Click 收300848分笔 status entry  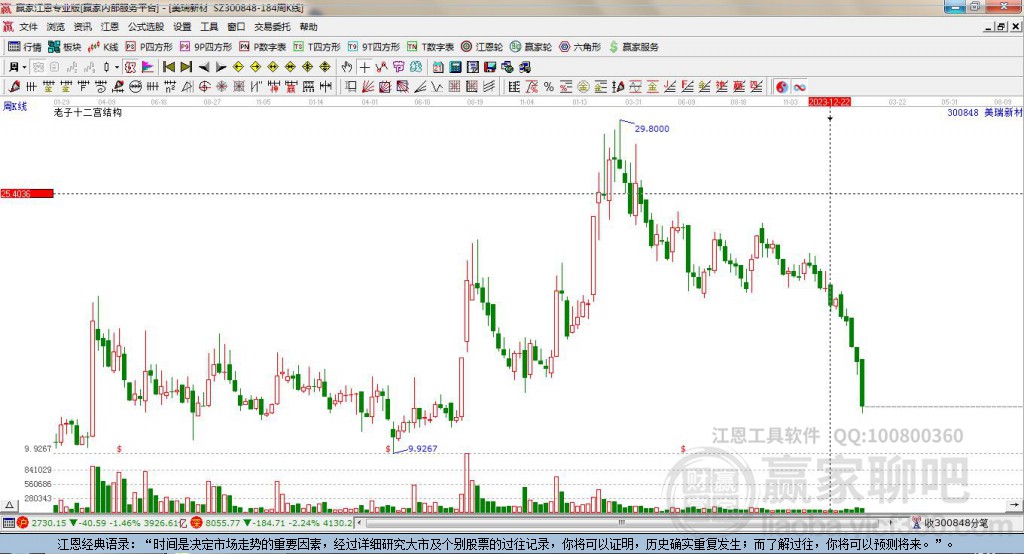click(x=949, y=523)
